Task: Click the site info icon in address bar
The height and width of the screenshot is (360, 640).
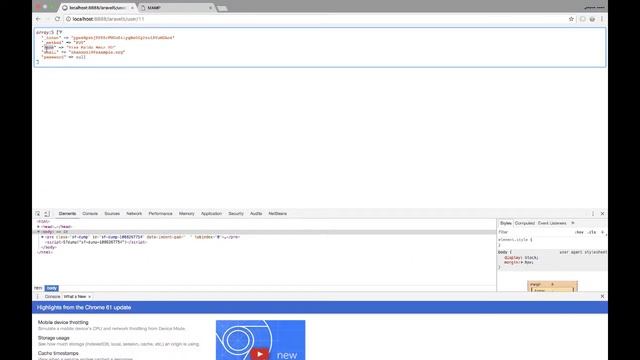Action: 68,19
